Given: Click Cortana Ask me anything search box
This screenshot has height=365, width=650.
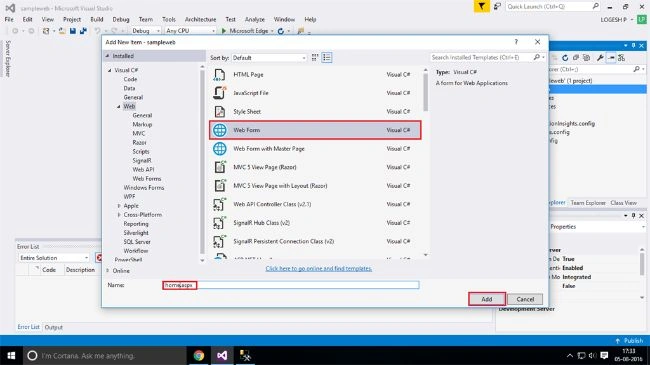Looking at the screenshot, I should click(x=104, y=355).
